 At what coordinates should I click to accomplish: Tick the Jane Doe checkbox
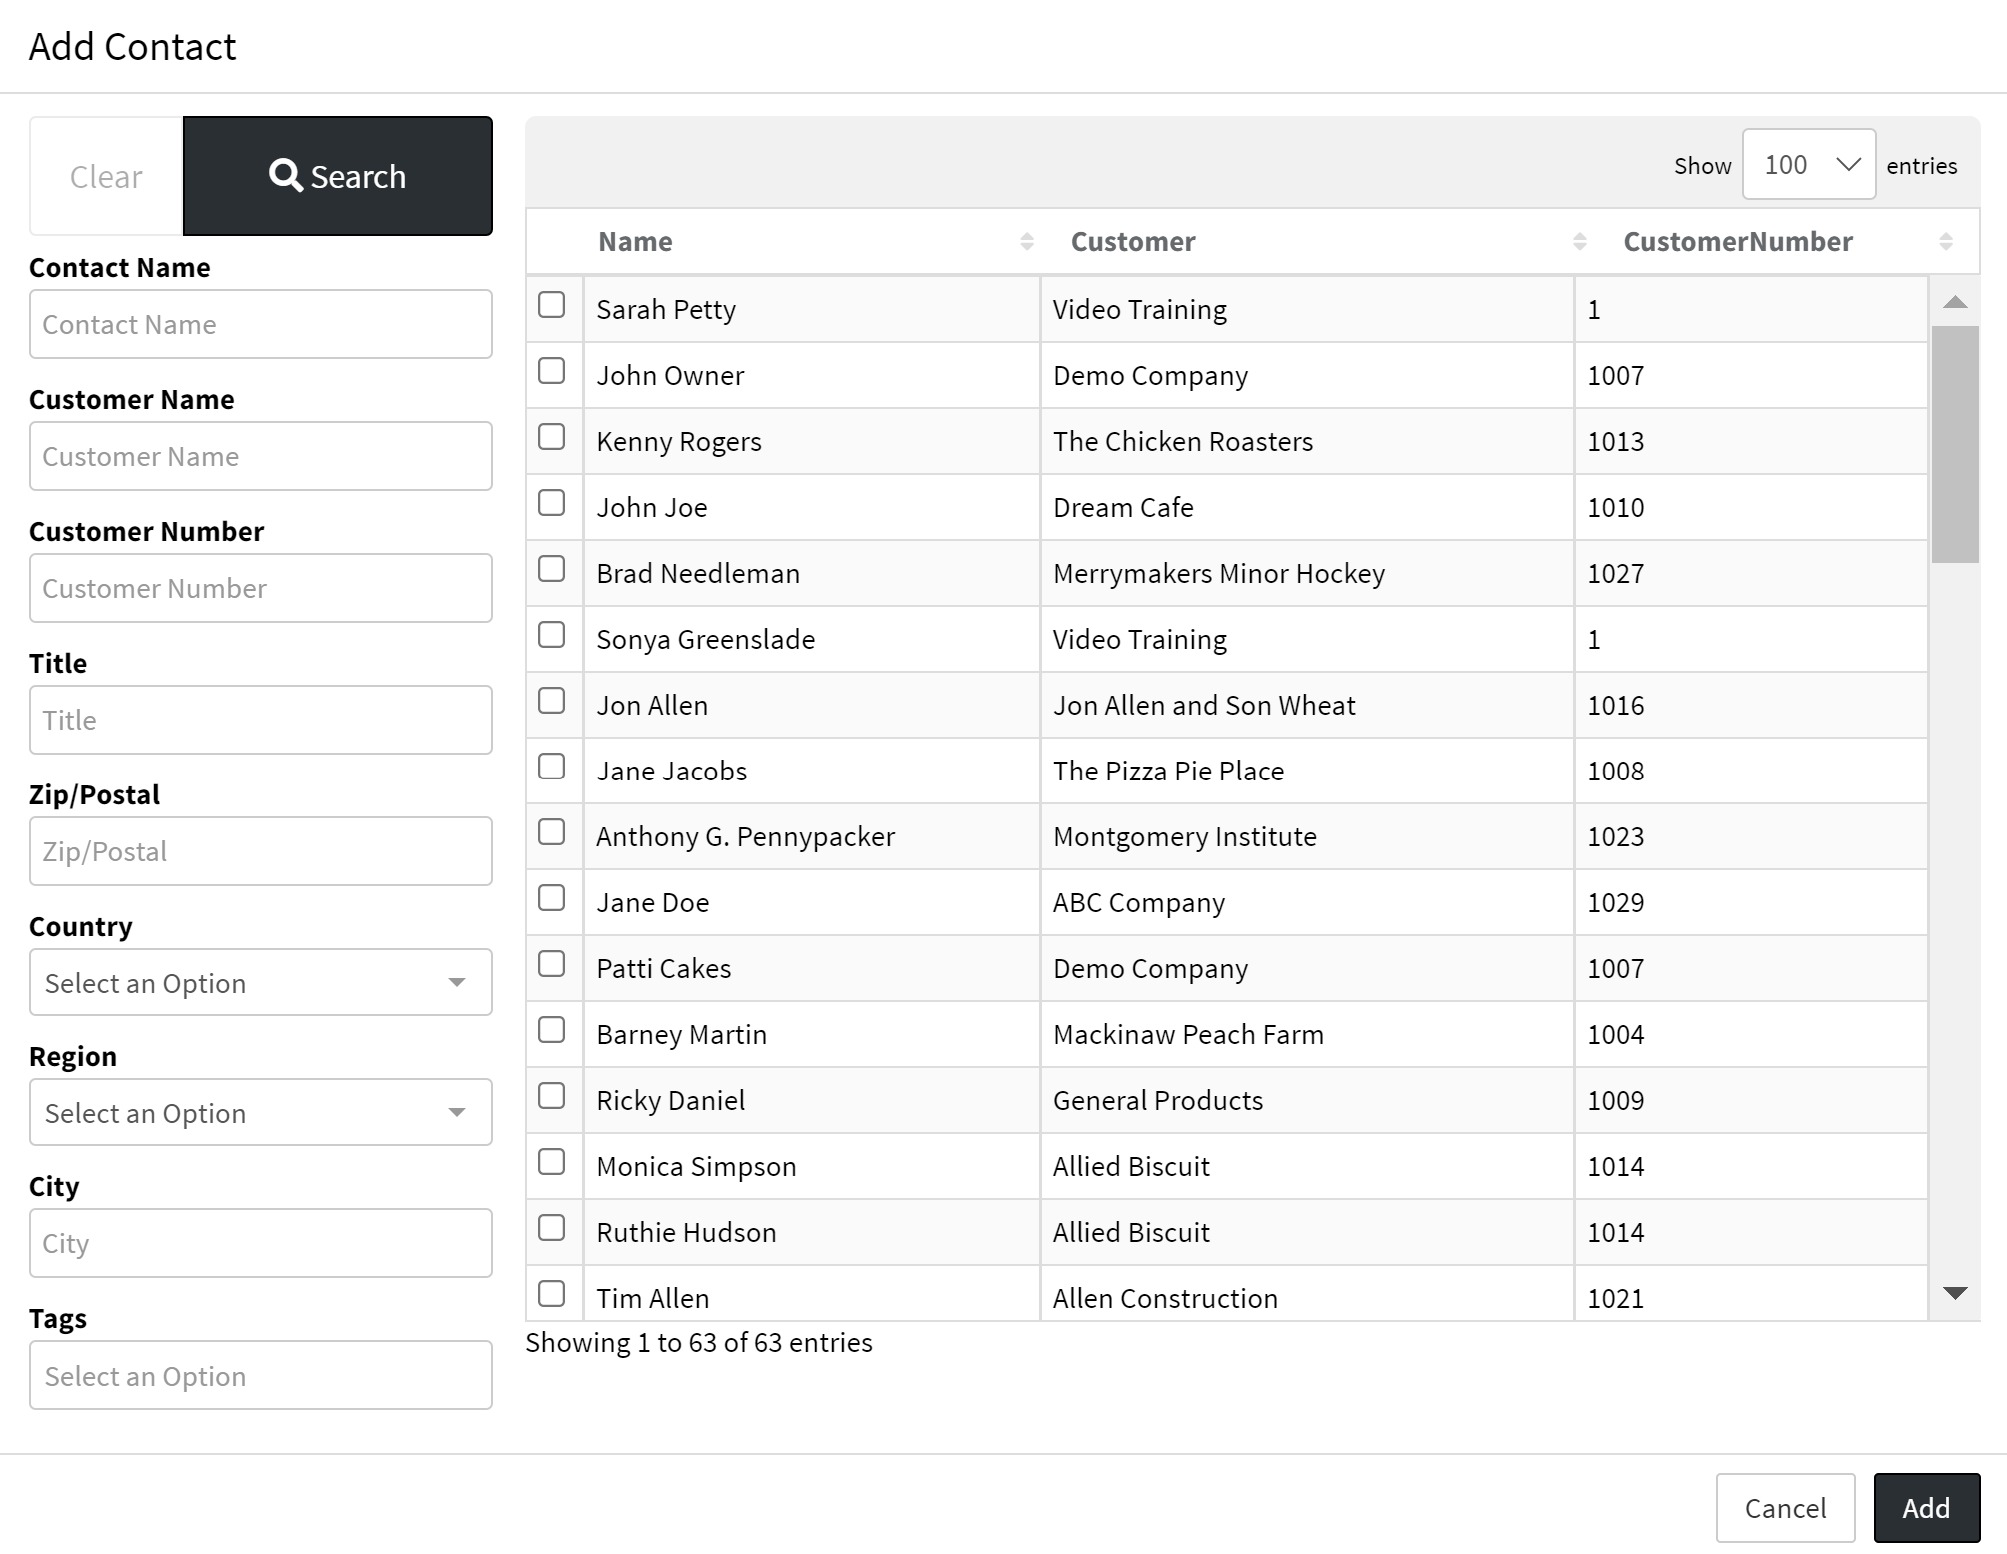[551, 898]
